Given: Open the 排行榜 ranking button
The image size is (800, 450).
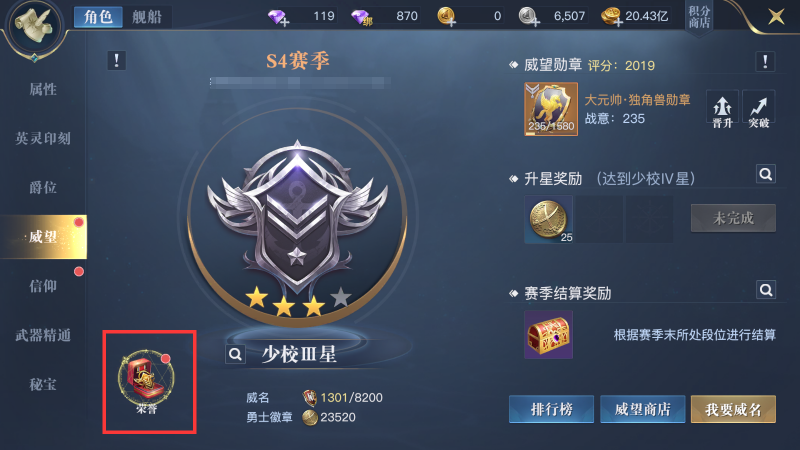Looking at the screenshot, I should pyautogui.click(x=552, y=409).
